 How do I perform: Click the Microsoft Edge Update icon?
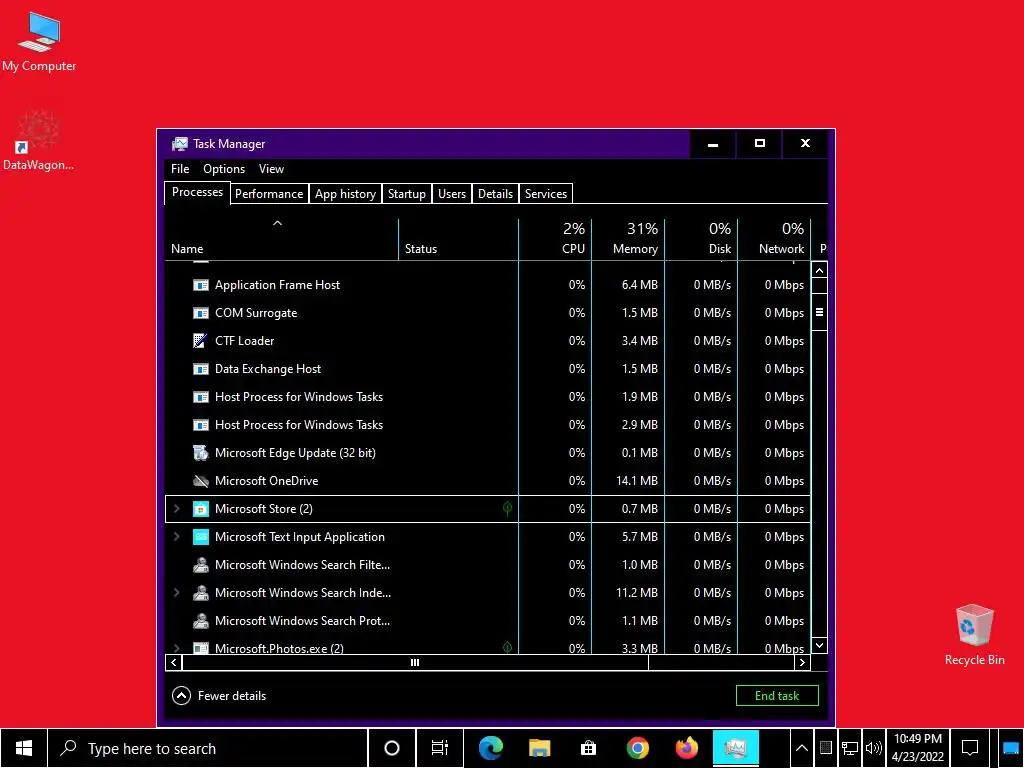(x=200, y=453)
